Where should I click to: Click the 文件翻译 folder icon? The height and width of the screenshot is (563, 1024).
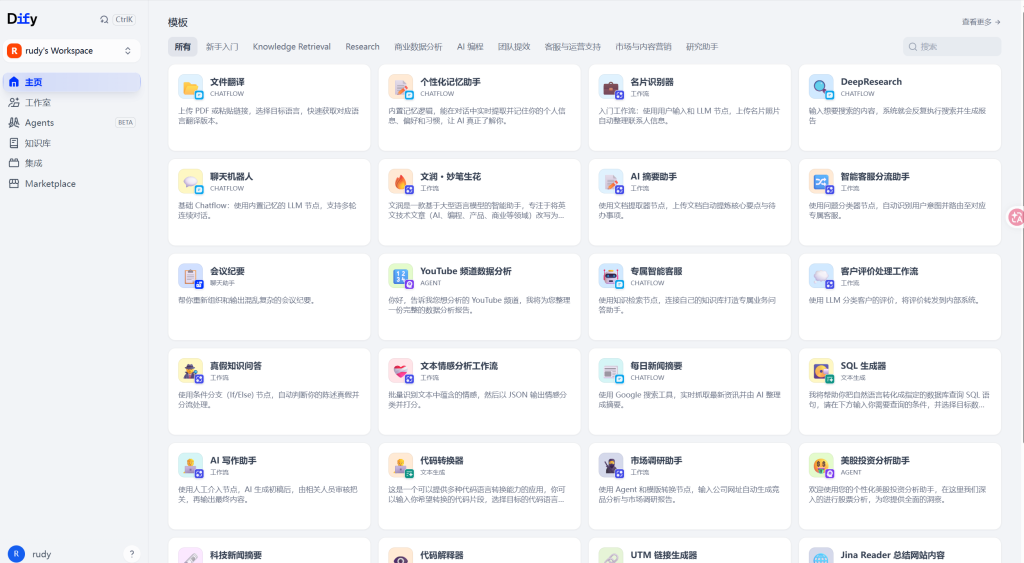coord(191,87)
